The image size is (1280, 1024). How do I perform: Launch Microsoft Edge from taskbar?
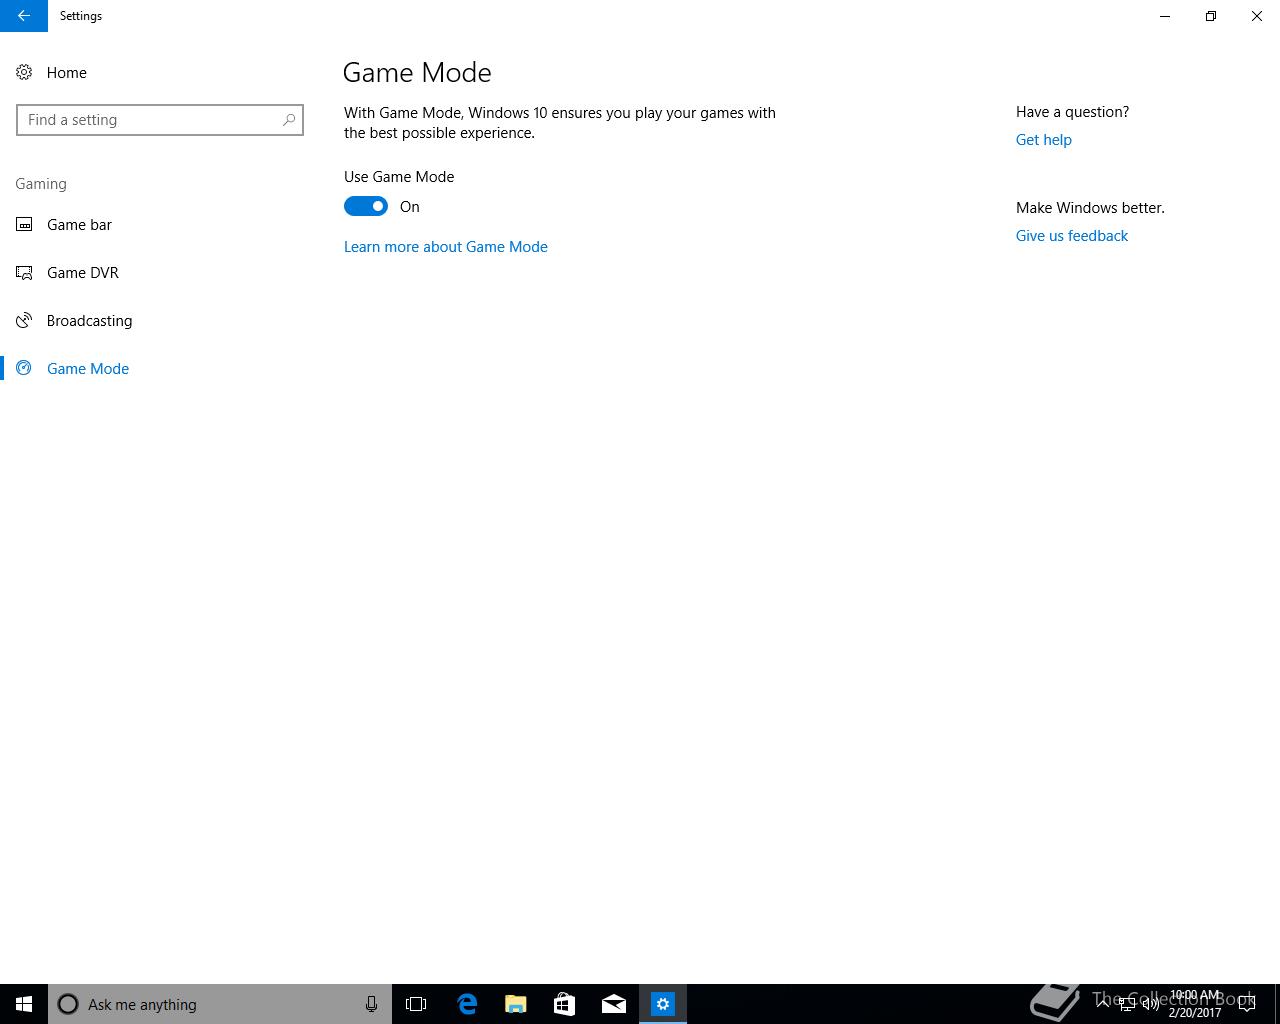[466, 1004]
